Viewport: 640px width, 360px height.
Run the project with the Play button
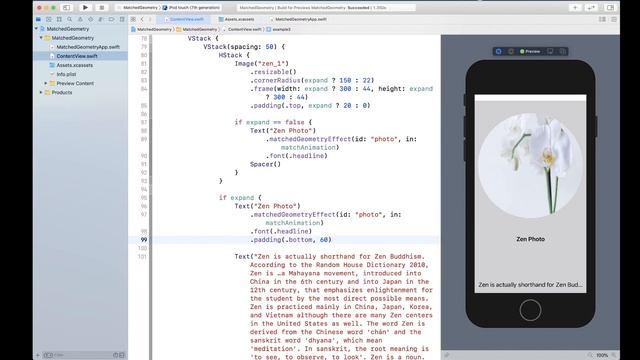(85, 7)
